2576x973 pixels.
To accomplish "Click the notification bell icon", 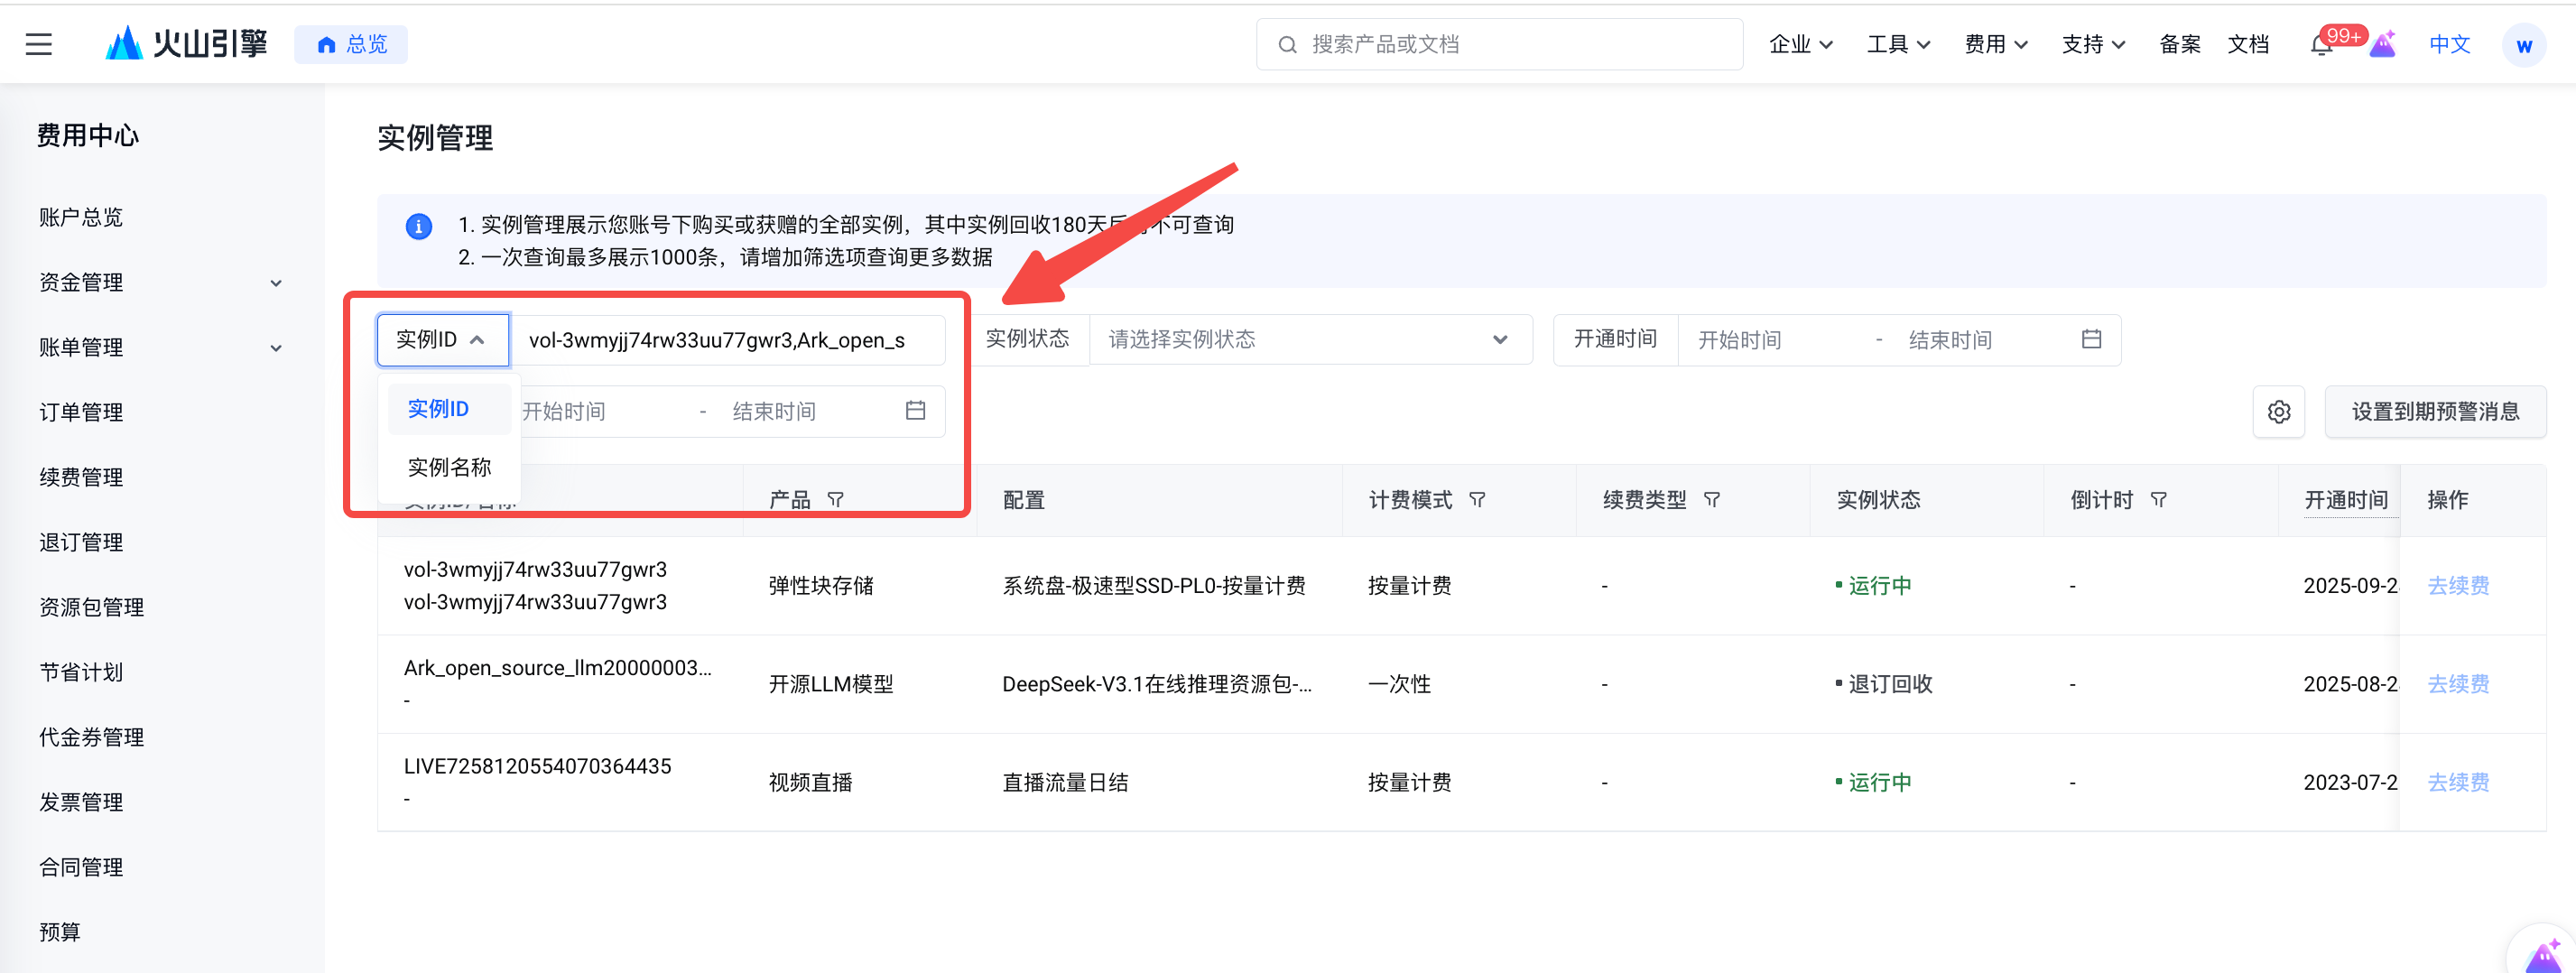I will [x=2321, y=45].
